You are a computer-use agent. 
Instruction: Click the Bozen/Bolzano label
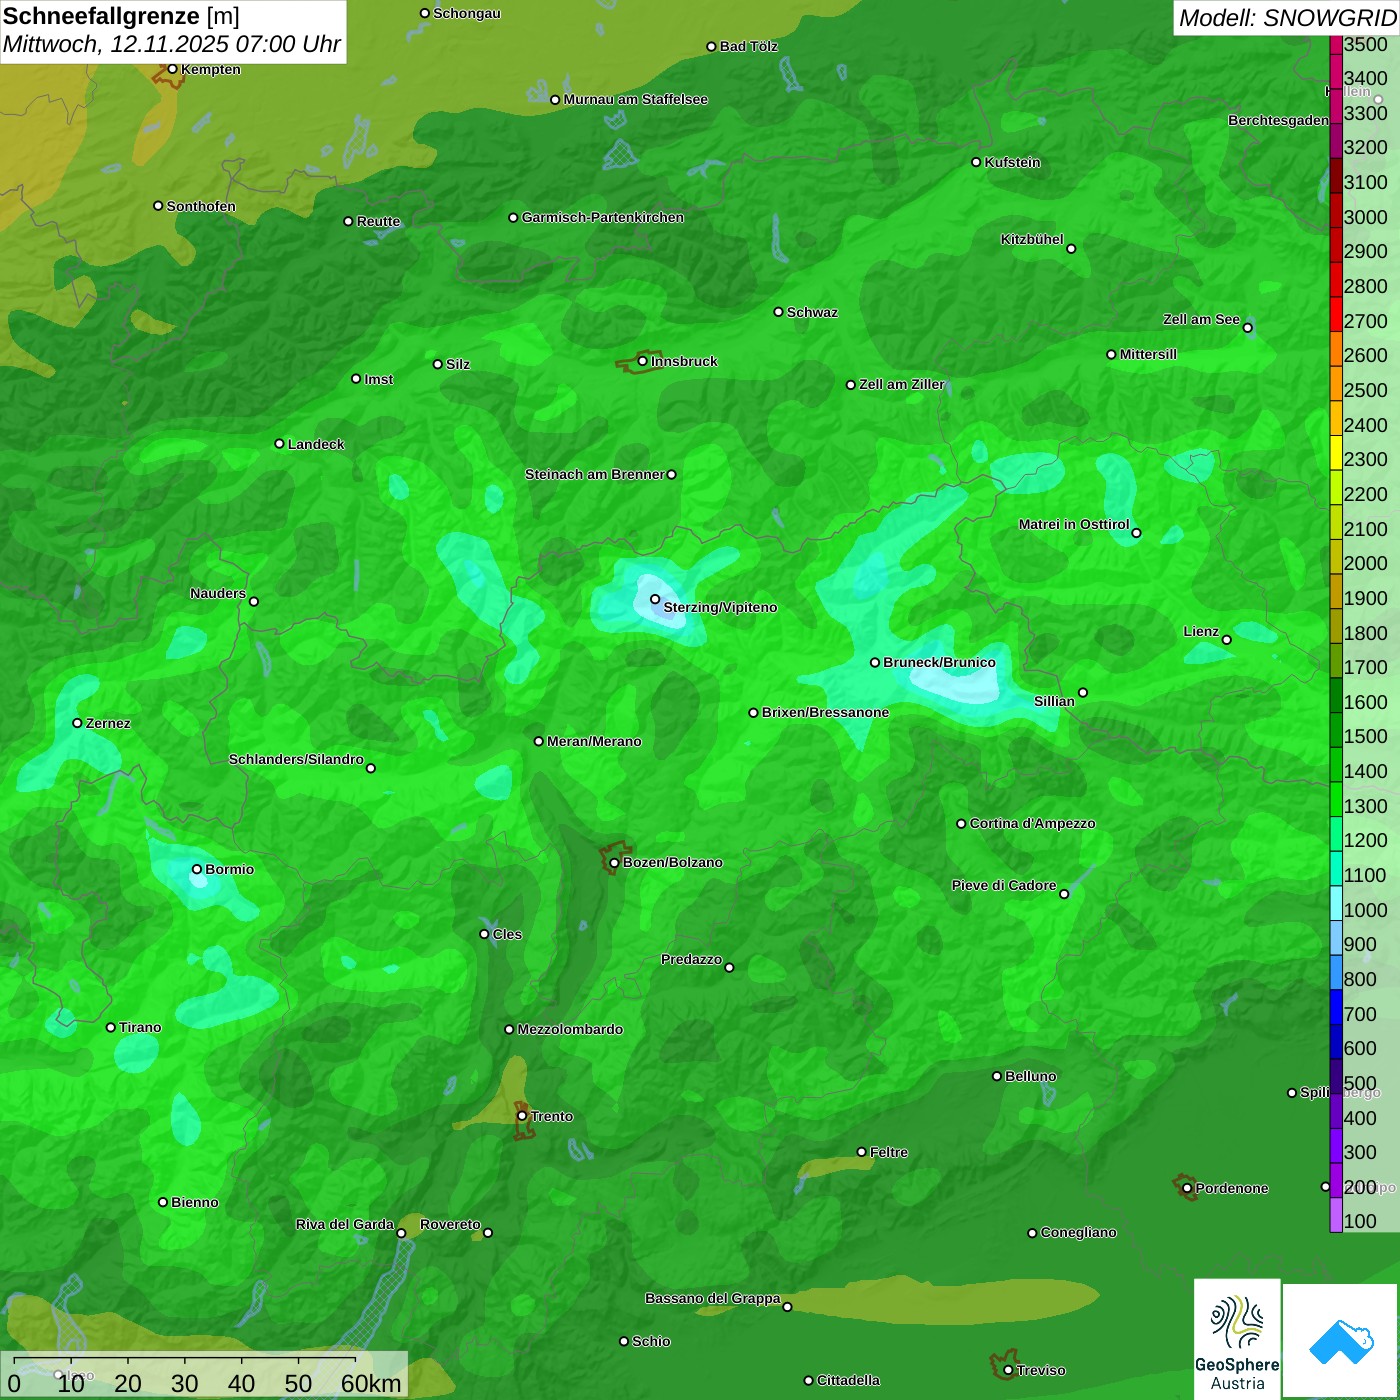[x=672, y=862]
